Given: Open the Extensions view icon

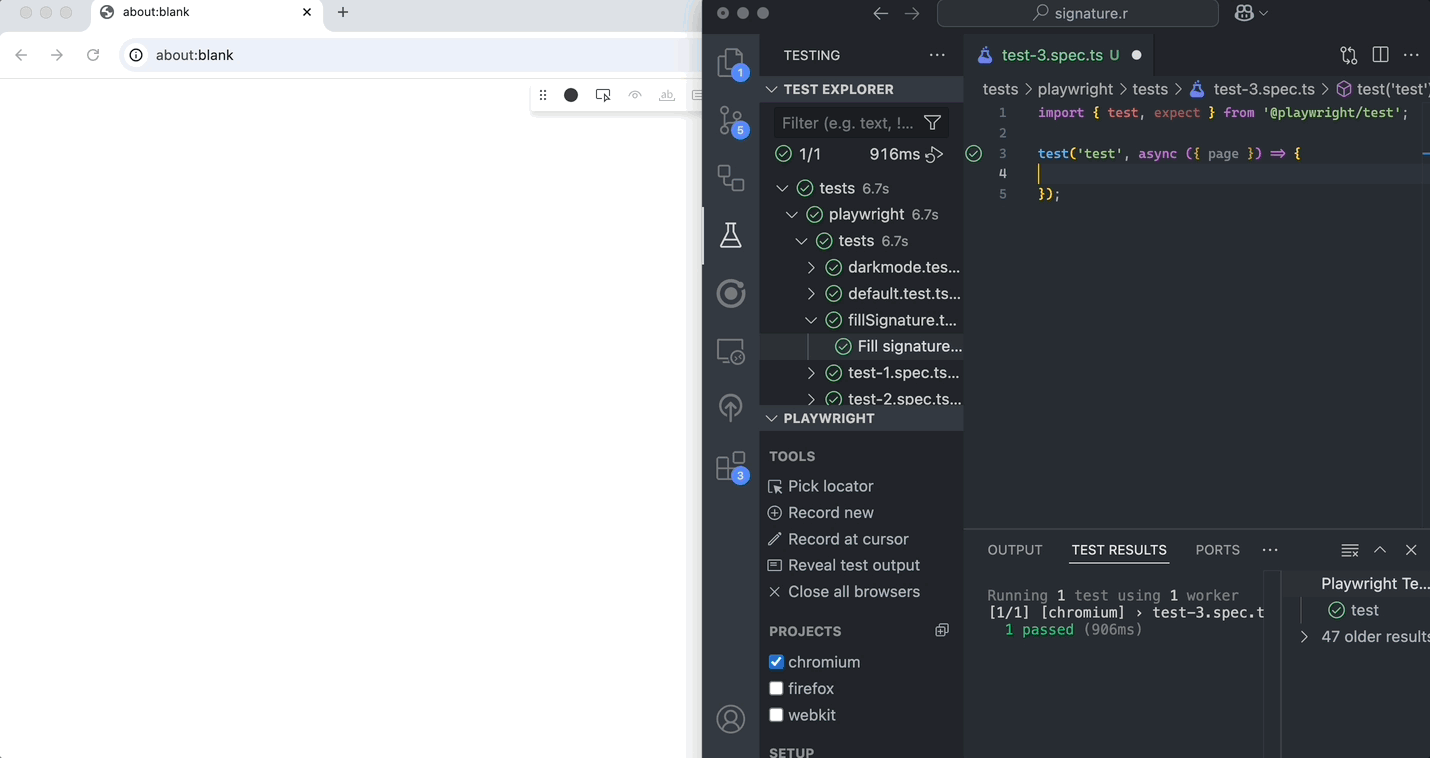Looking at the screenshot, I should (731, 467).
